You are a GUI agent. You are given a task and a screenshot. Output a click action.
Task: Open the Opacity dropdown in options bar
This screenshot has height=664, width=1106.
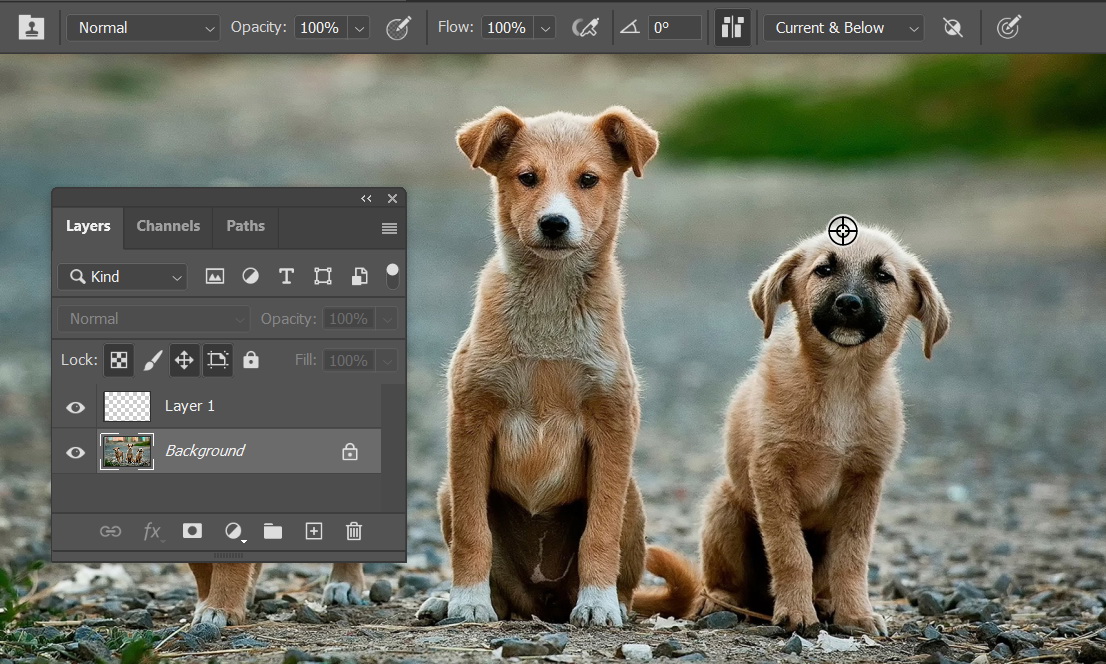click(x=360, y=28)
